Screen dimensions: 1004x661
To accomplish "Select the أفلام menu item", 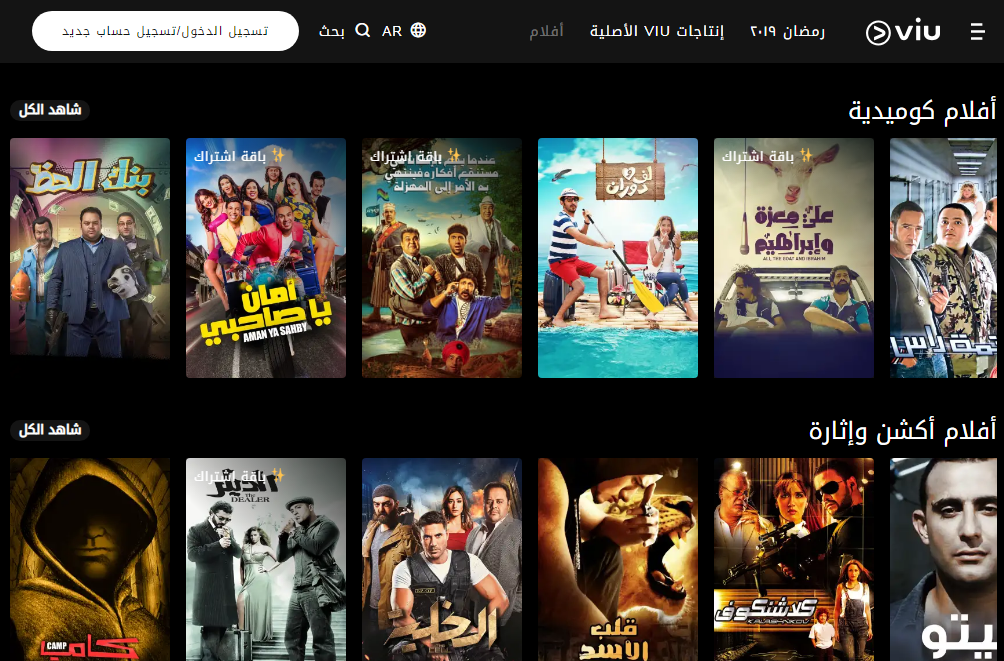I will [x=546, y=31].
